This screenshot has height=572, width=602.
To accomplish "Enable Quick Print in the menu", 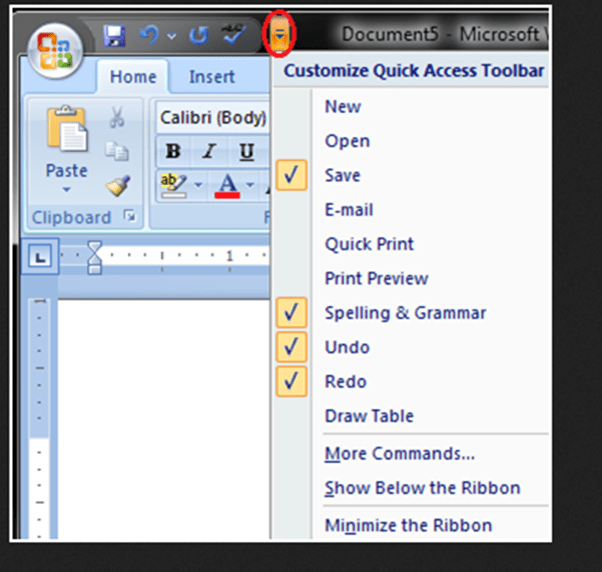I will [411, 244].
